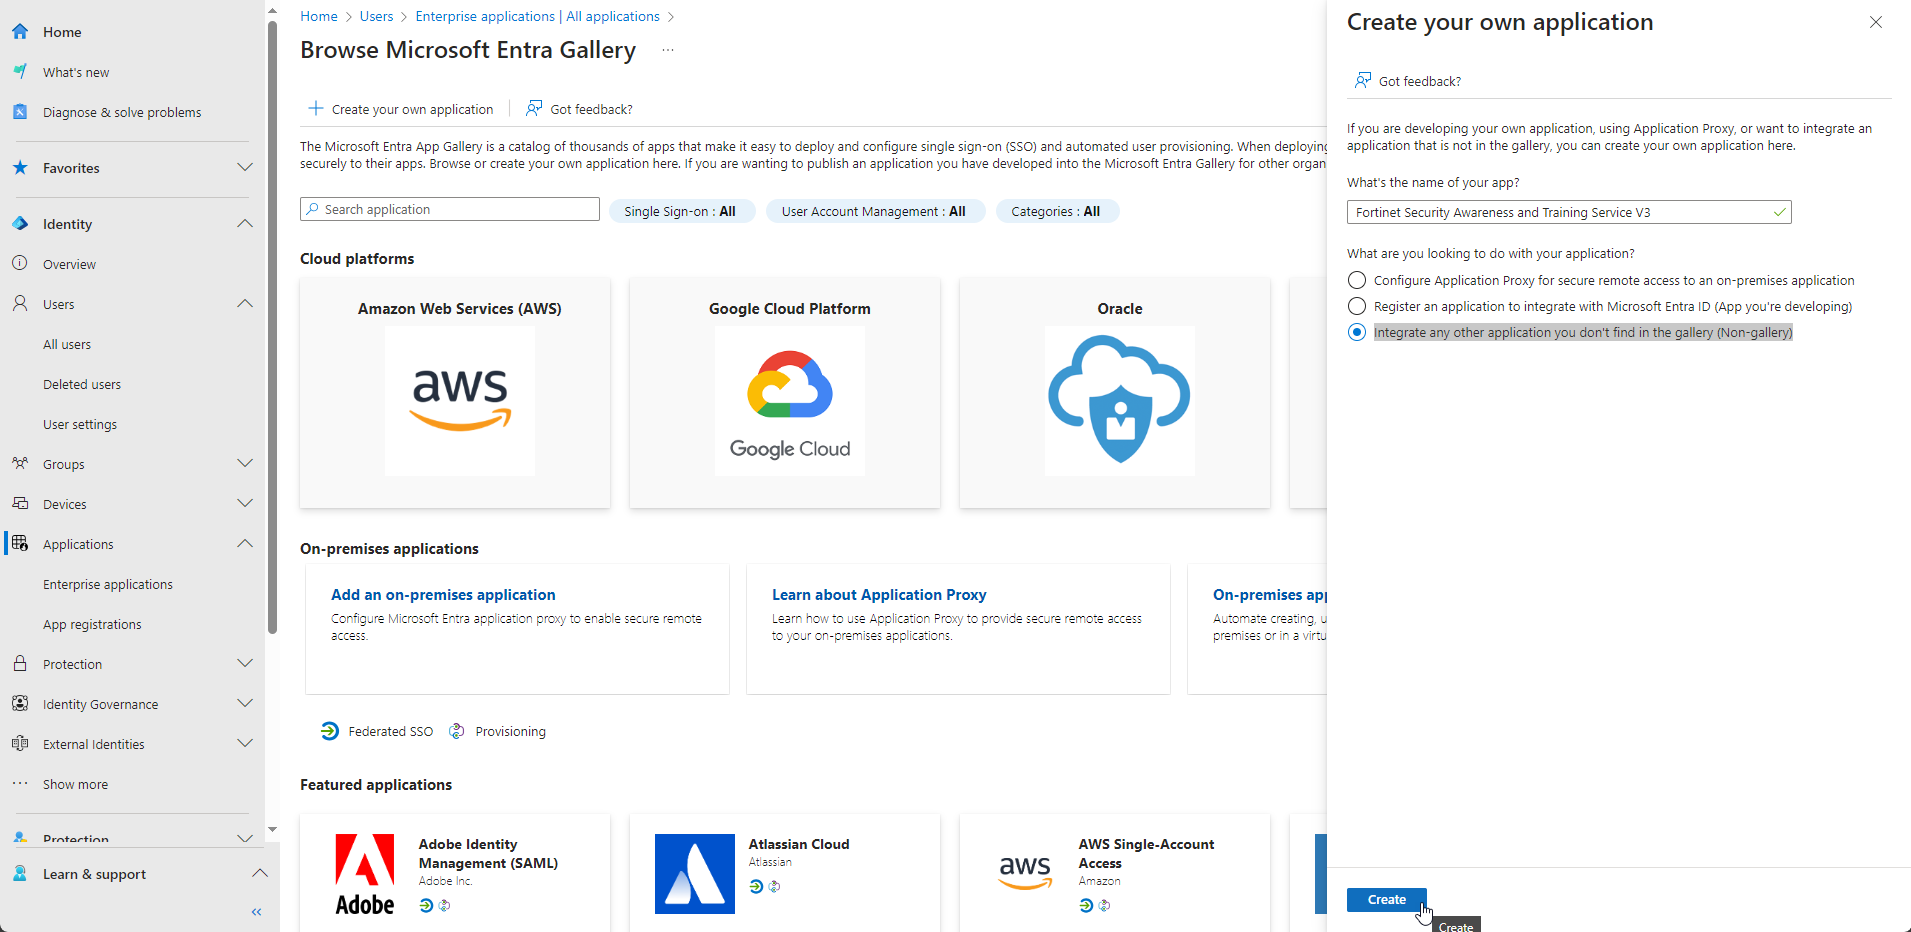The width and height of the screenshot is (1911, 932).
Task: Close the Create your own application panel
Action: [1876, 22]
